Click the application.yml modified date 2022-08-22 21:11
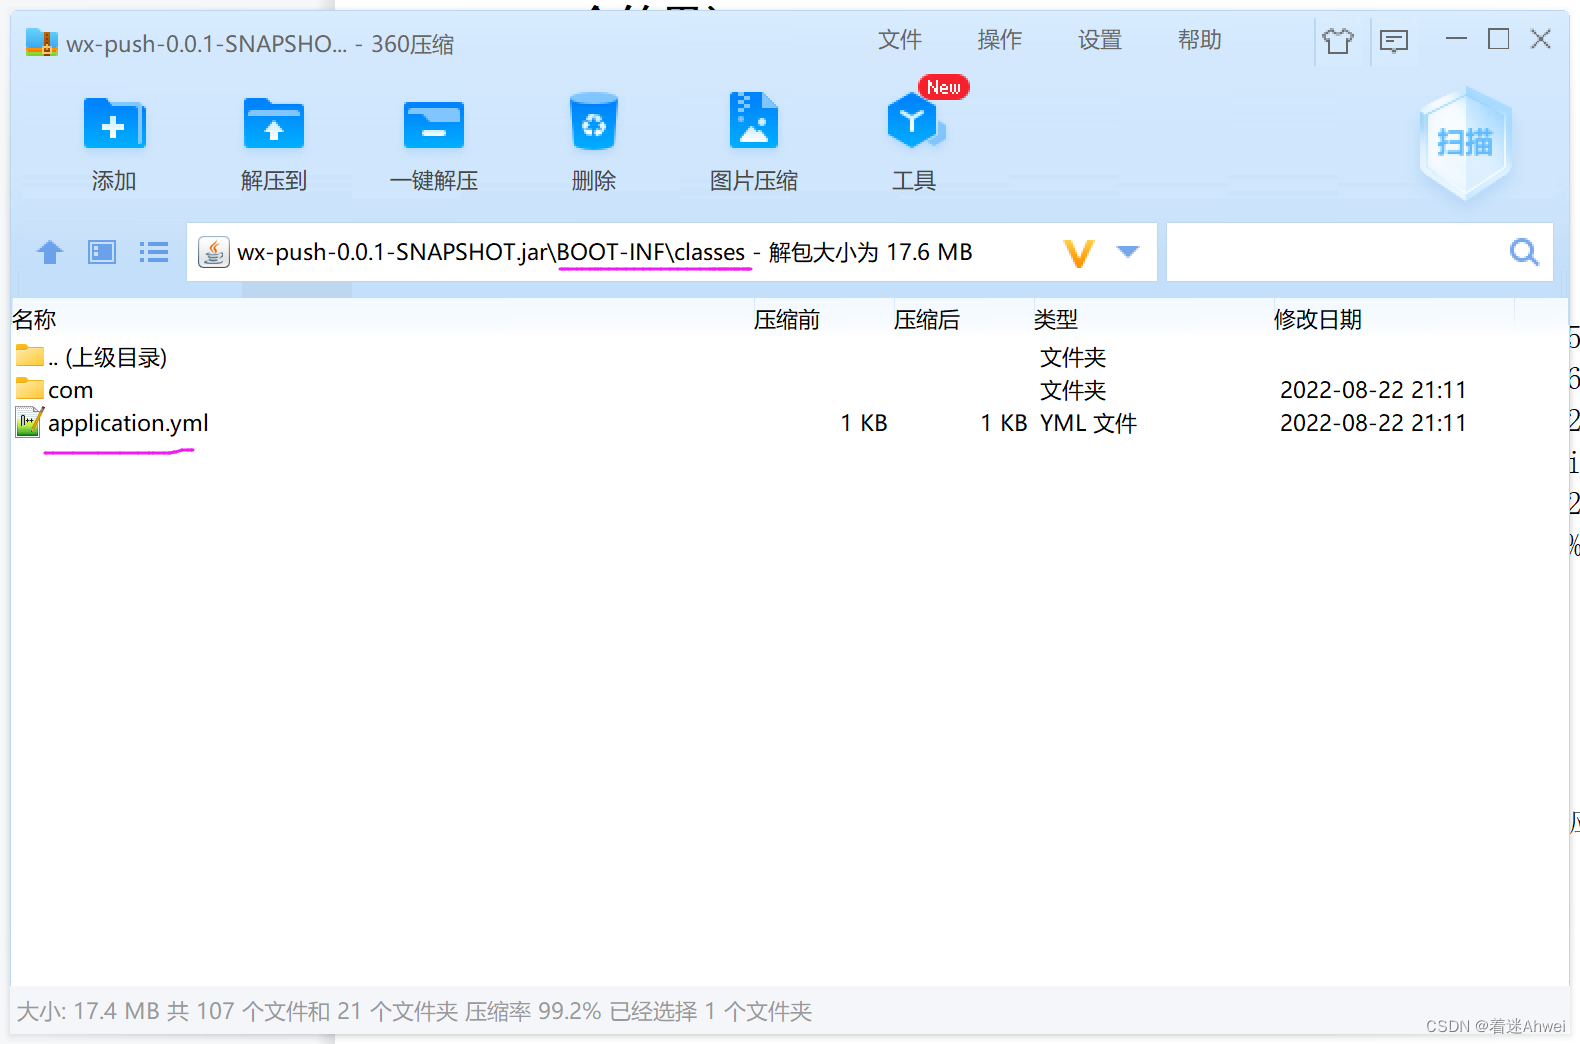The image size is (1580, 1044). (x=1373, y=423)
